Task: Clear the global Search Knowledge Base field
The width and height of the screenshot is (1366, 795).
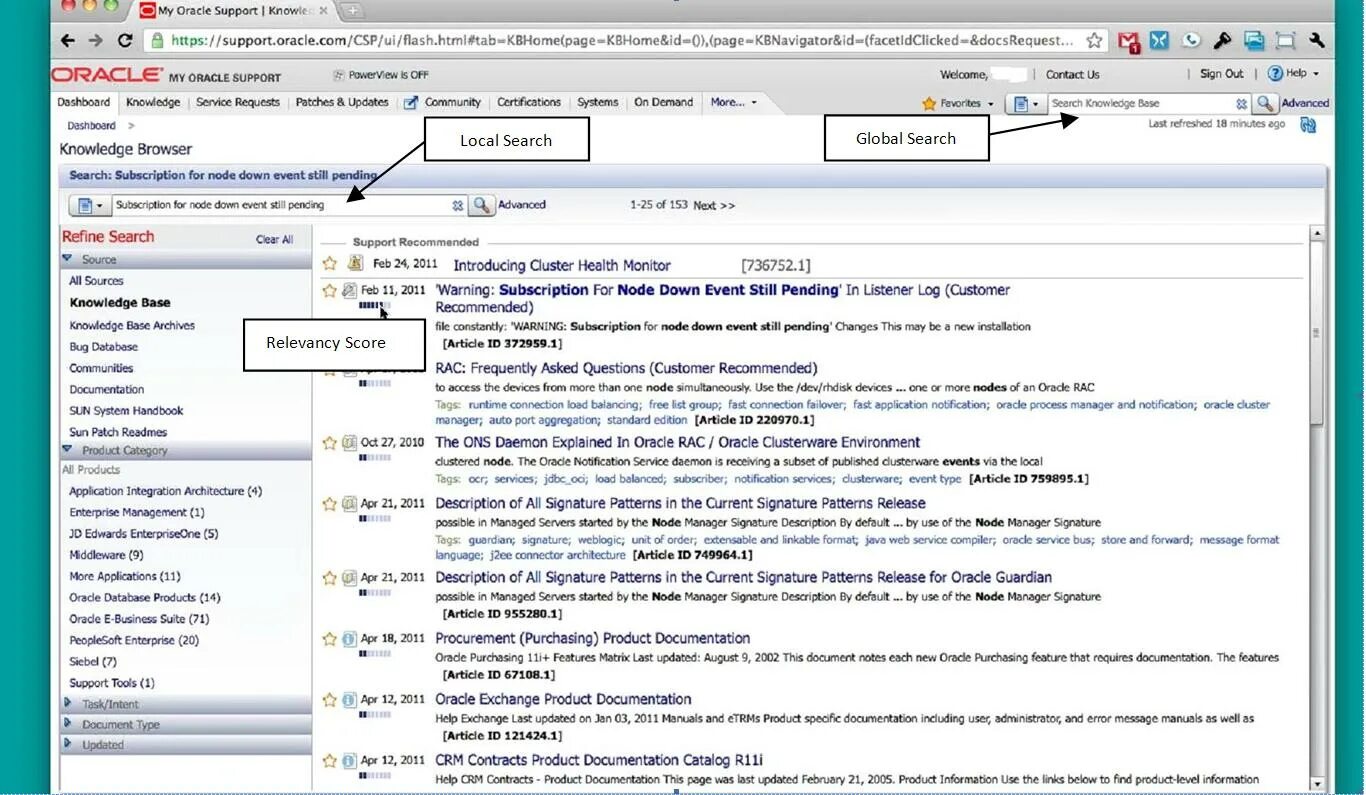Action: pyautogui.click(x=1241, y=103)
